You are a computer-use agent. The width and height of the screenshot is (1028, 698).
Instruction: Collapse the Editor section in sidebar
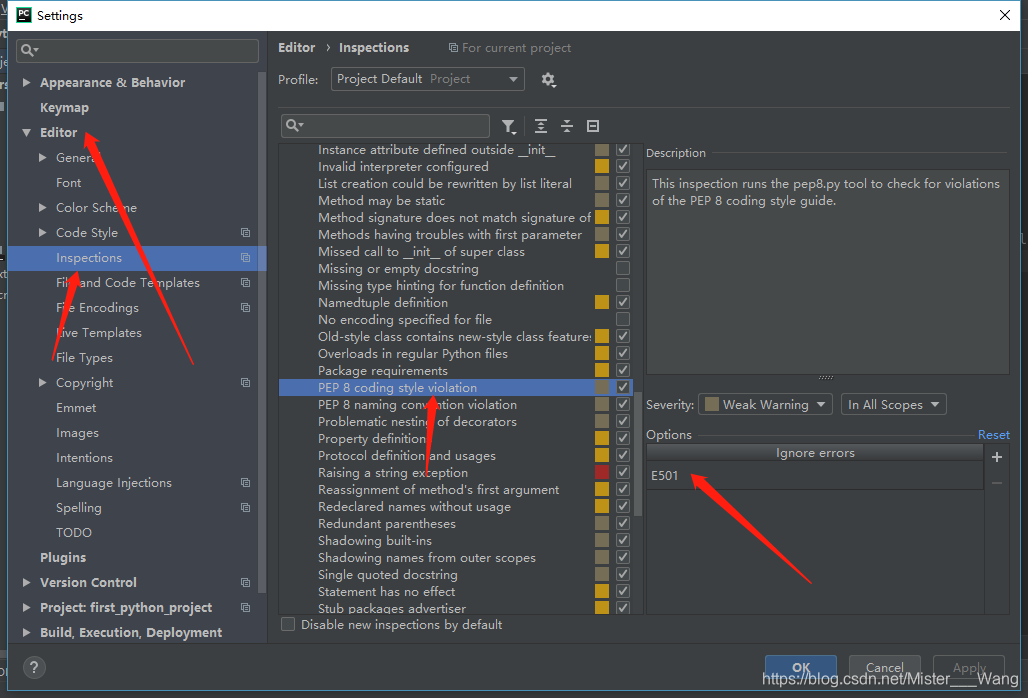27,132
